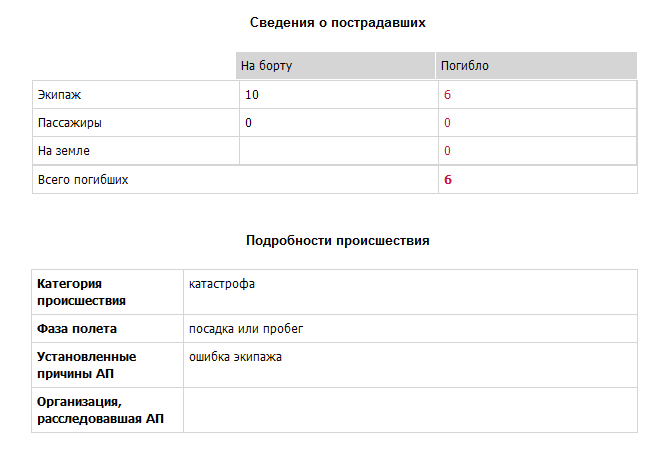Screen dimensions: 660x455
Task: Click the red ground fatalities value 0
Action: pyautogui.click(x=447, y=151)
